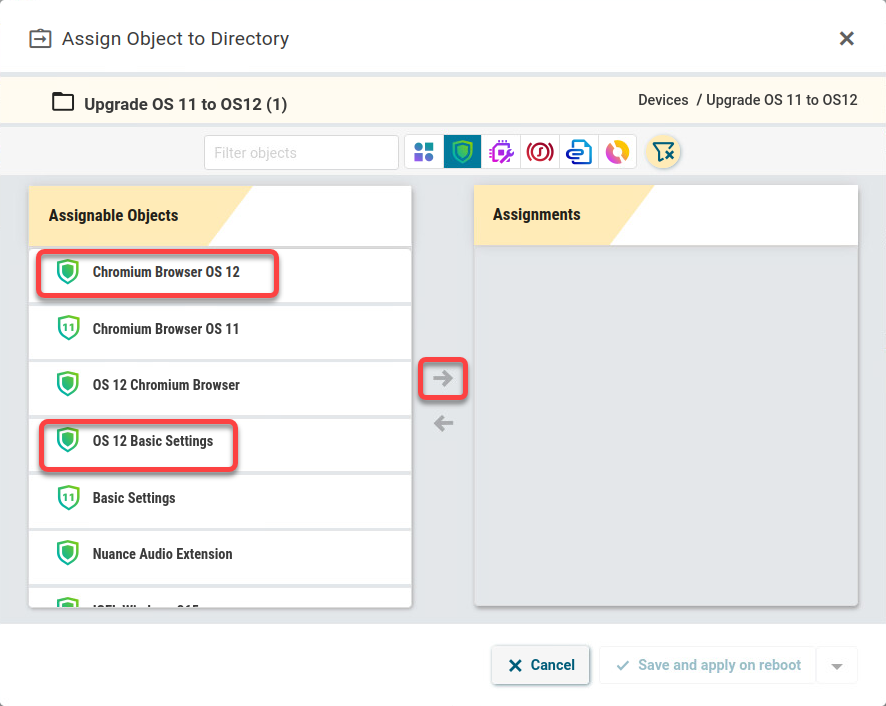Click the Assign Object to Directory header icon

click(x=40, y=38)
